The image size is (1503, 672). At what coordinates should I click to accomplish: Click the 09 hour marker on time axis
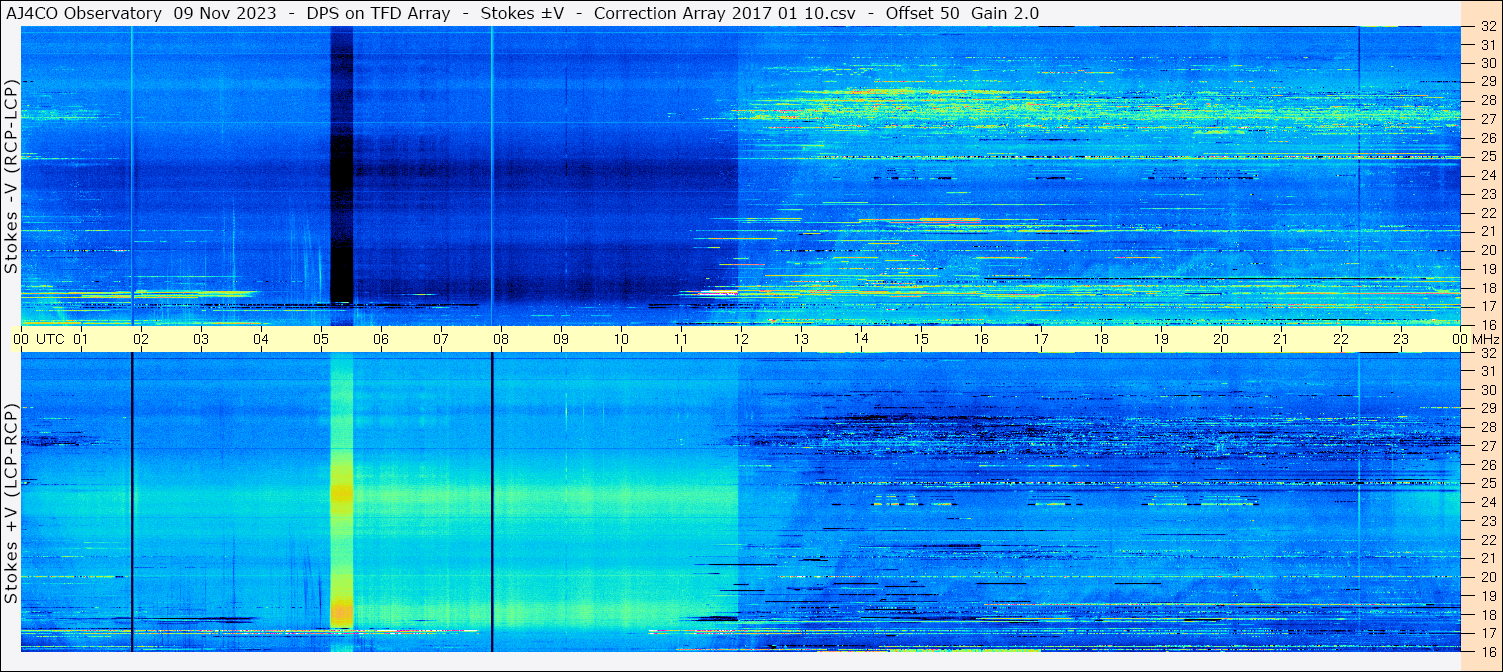[x=561, y=339]
